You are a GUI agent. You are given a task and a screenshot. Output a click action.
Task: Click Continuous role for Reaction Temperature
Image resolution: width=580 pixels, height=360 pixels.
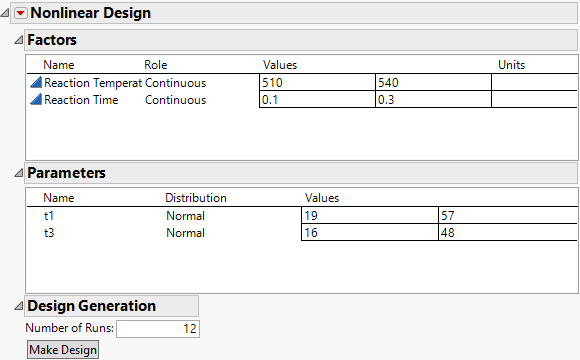tap(175, 83)
